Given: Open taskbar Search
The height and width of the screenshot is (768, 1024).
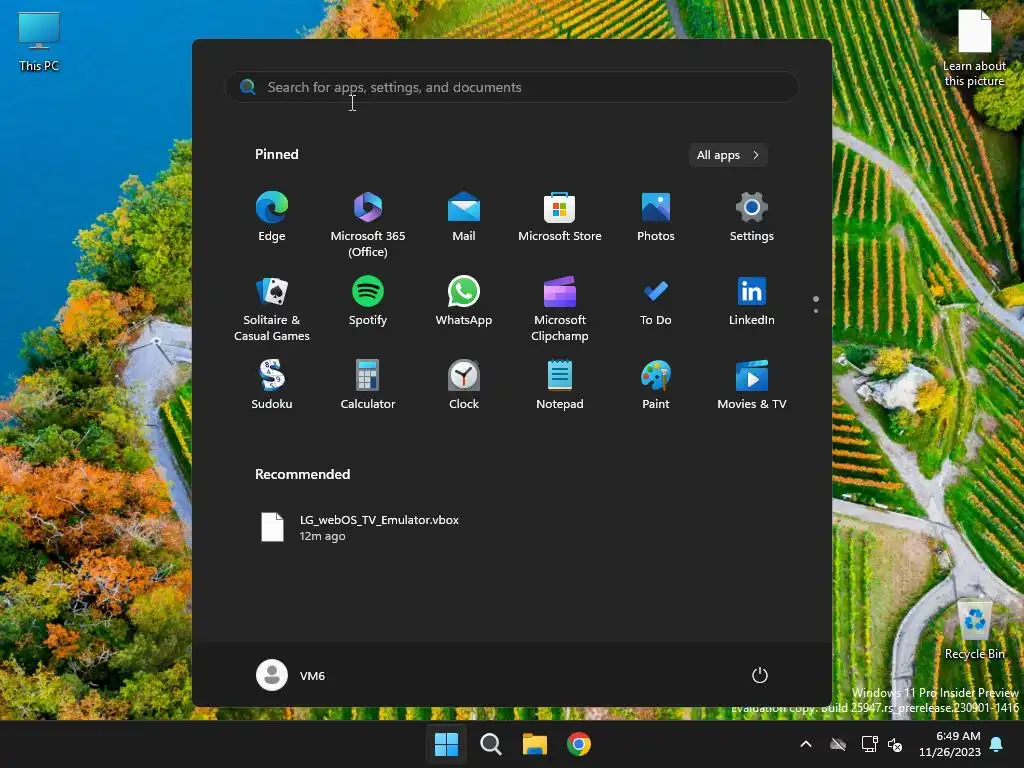Looking at the screenshot, I should point(490,744).
